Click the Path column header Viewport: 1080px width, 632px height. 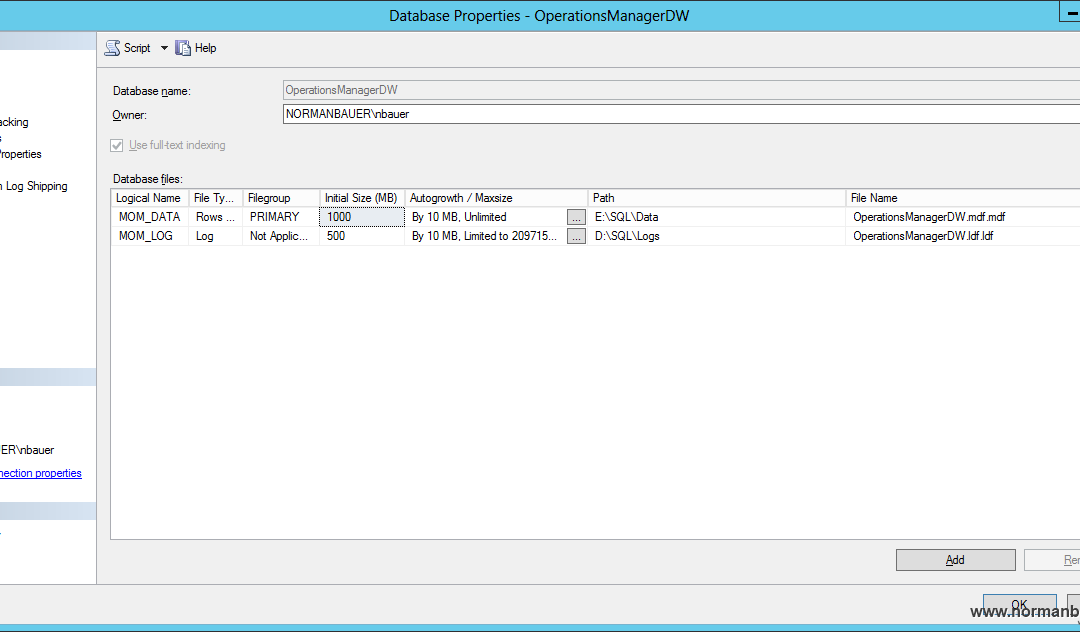tap(716, 198)
